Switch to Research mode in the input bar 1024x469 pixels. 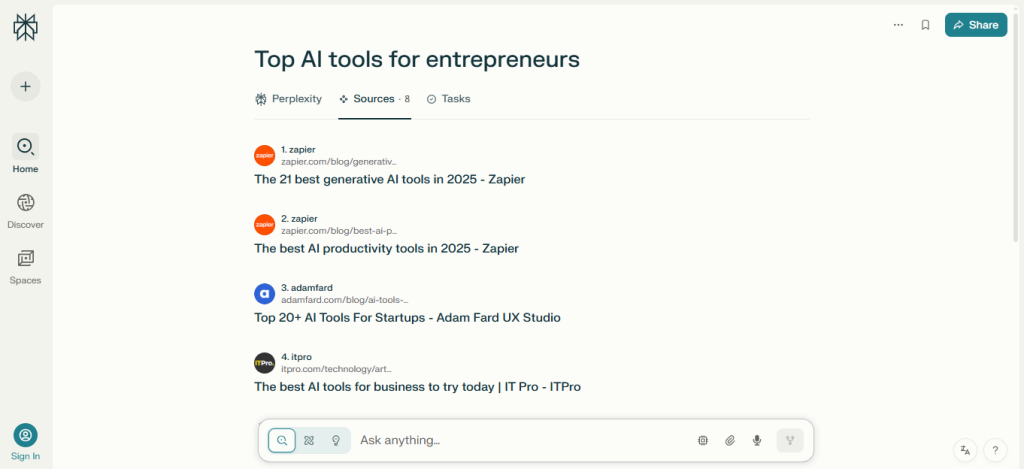pos(309,440)
